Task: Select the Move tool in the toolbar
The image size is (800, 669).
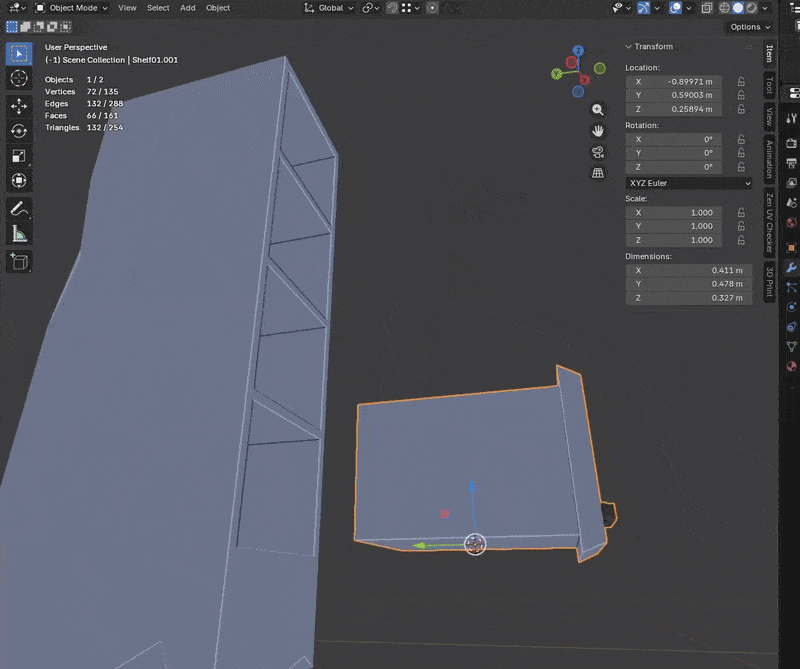Action: (x=19, y=105)
